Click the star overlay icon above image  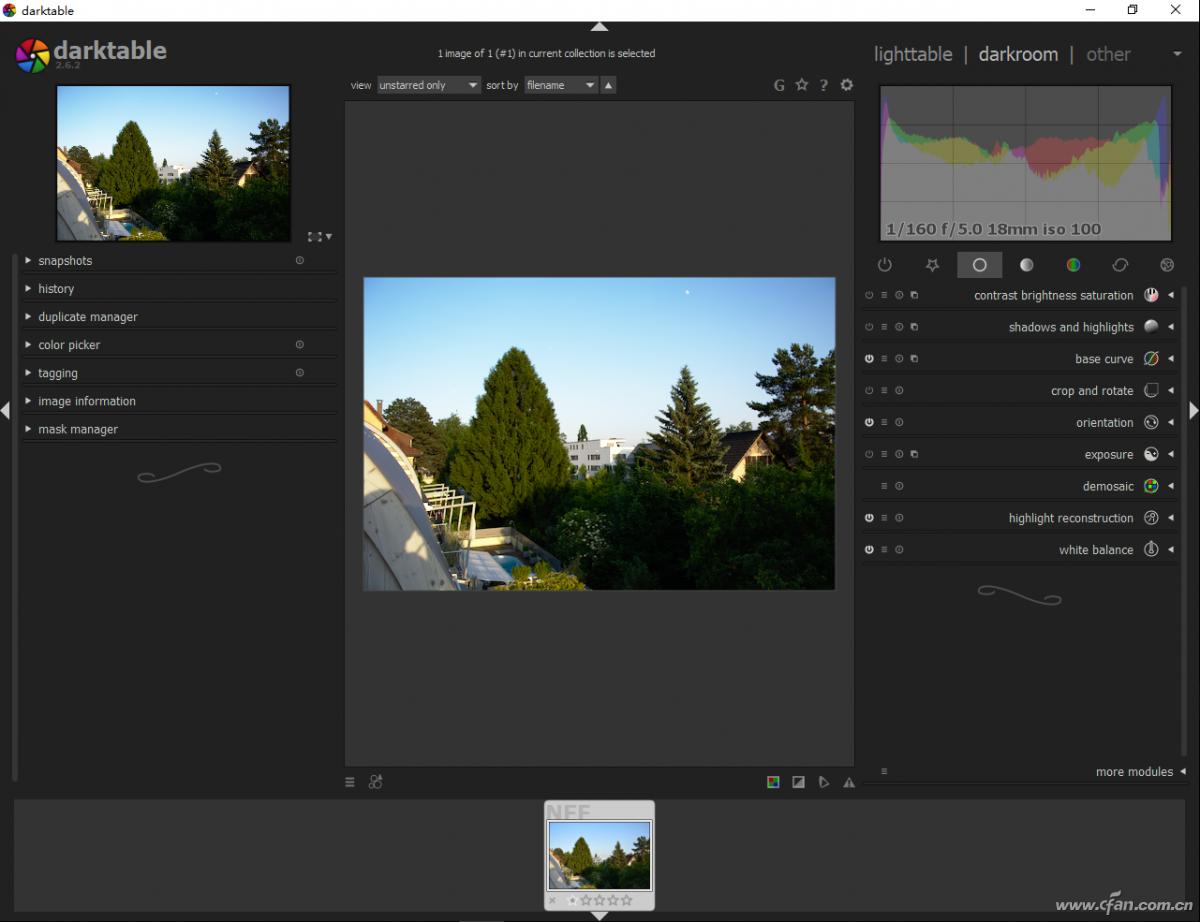pos(801,85)
